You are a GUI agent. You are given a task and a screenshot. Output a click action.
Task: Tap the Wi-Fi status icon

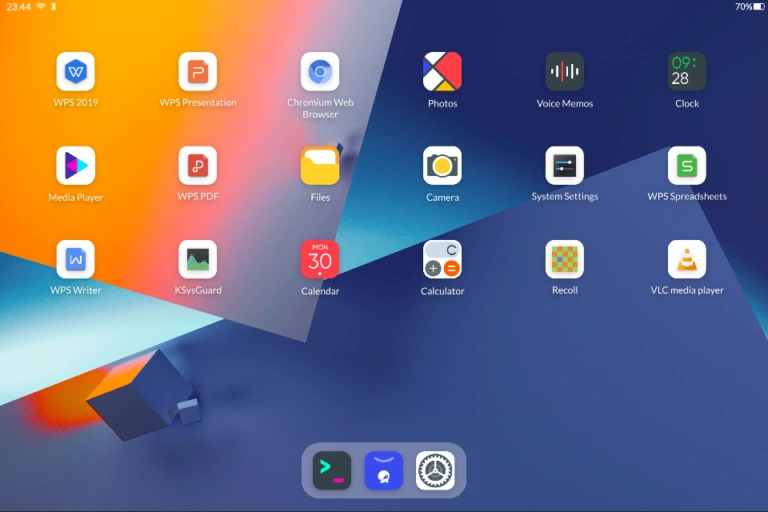pos(41,6)
